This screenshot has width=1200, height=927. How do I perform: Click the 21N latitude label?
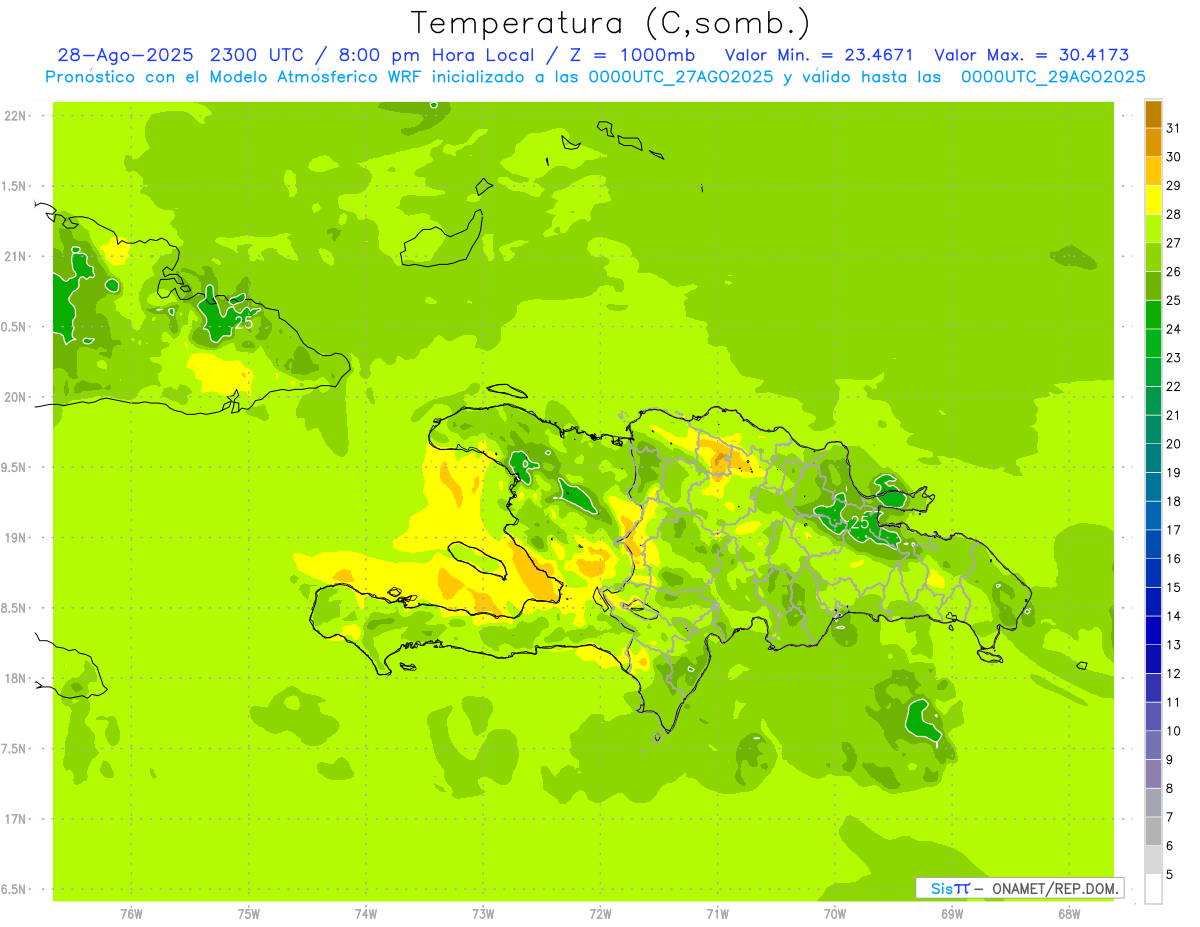[16, 257]
